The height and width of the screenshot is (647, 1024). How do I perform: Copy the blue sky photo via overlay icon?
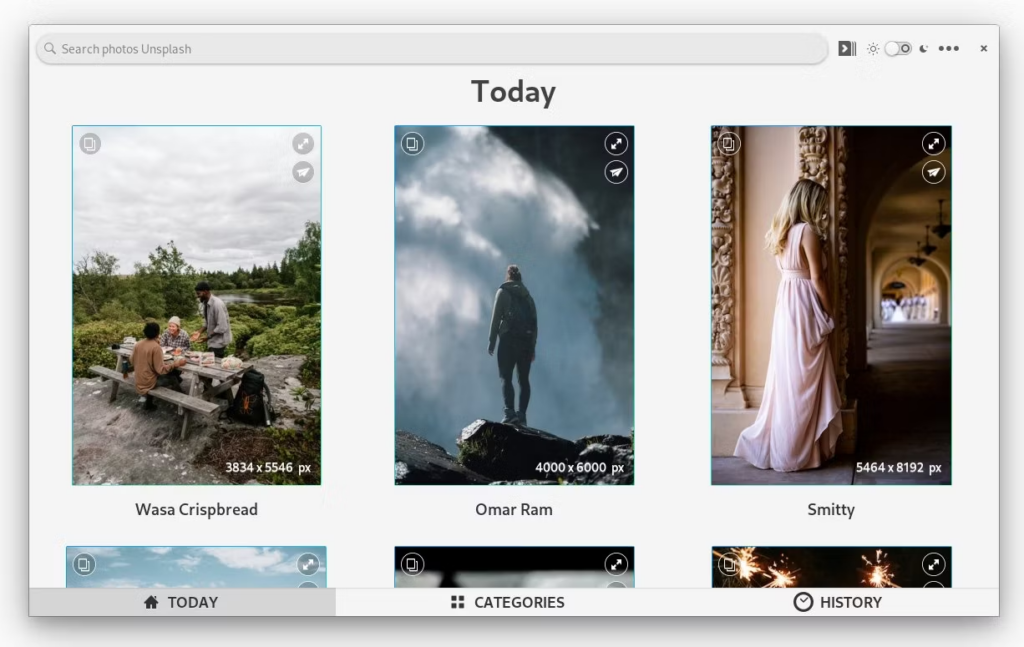coord(84,564)
